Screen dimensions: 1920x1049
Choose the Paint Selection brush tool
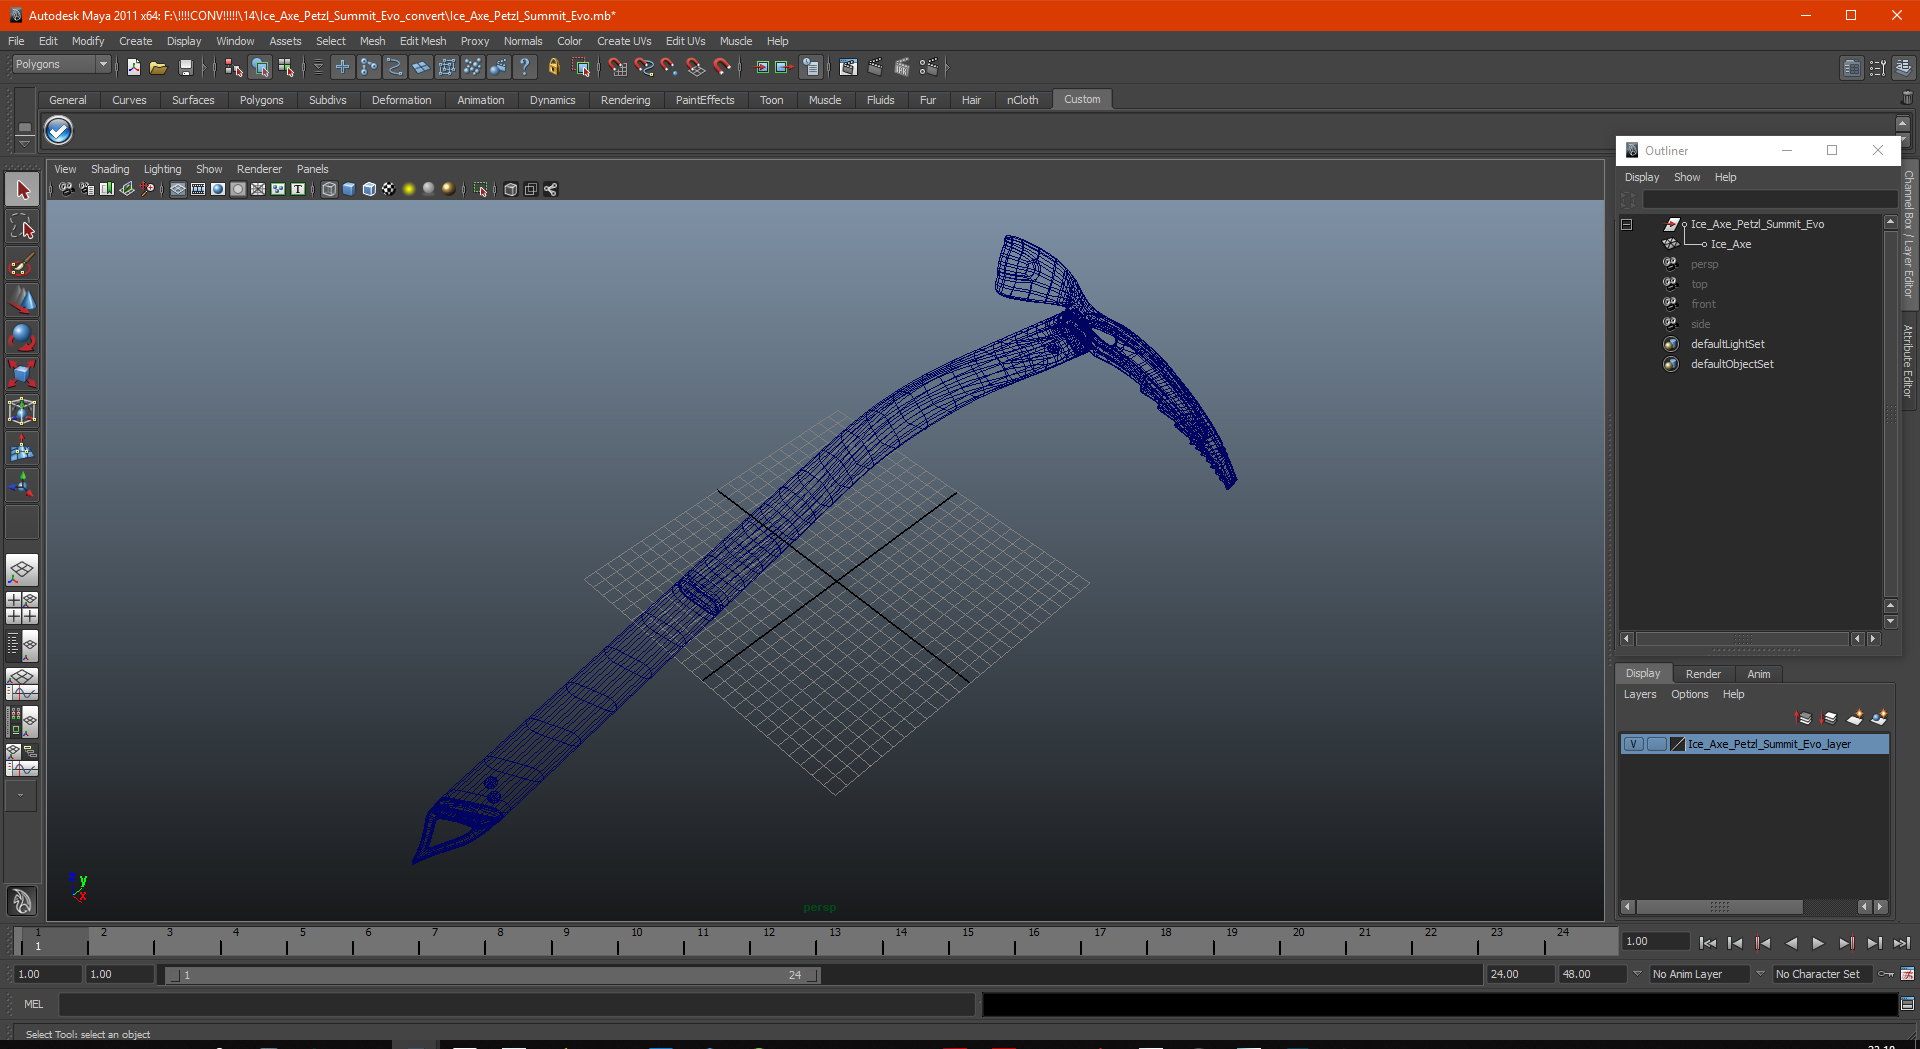(x=22, y=264)
